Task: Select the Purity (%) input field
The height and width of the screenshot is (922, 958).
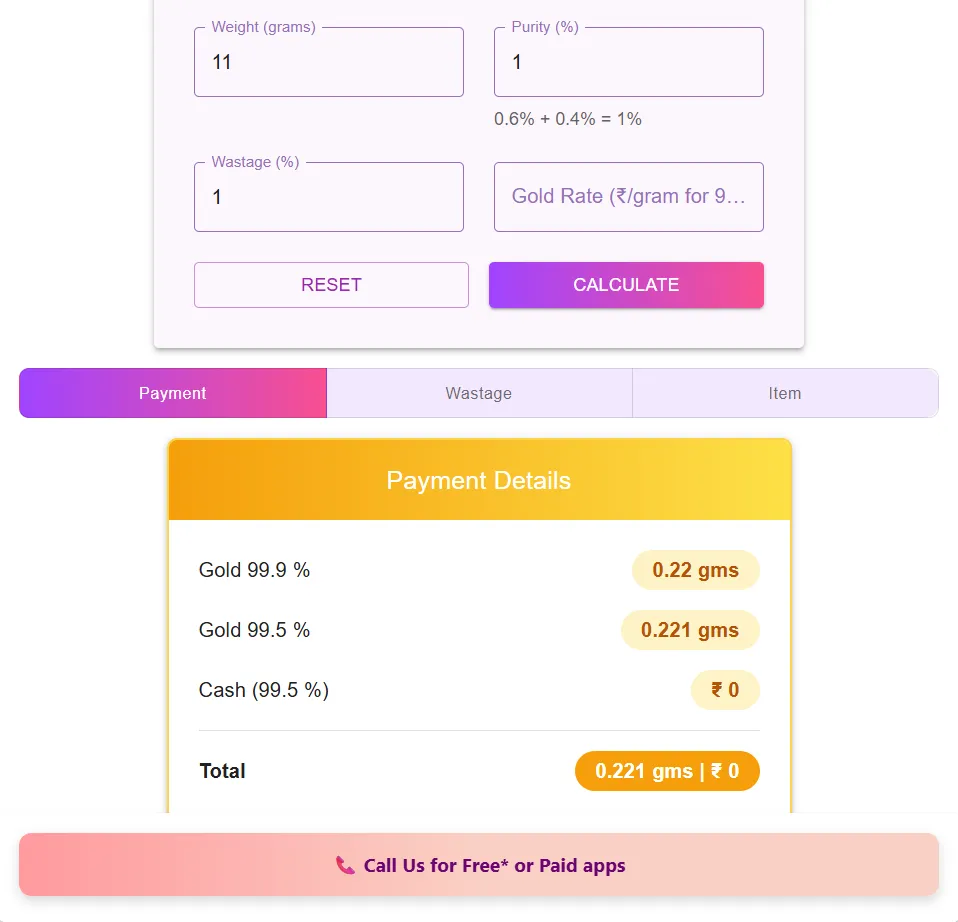Action: pos(628,62)
